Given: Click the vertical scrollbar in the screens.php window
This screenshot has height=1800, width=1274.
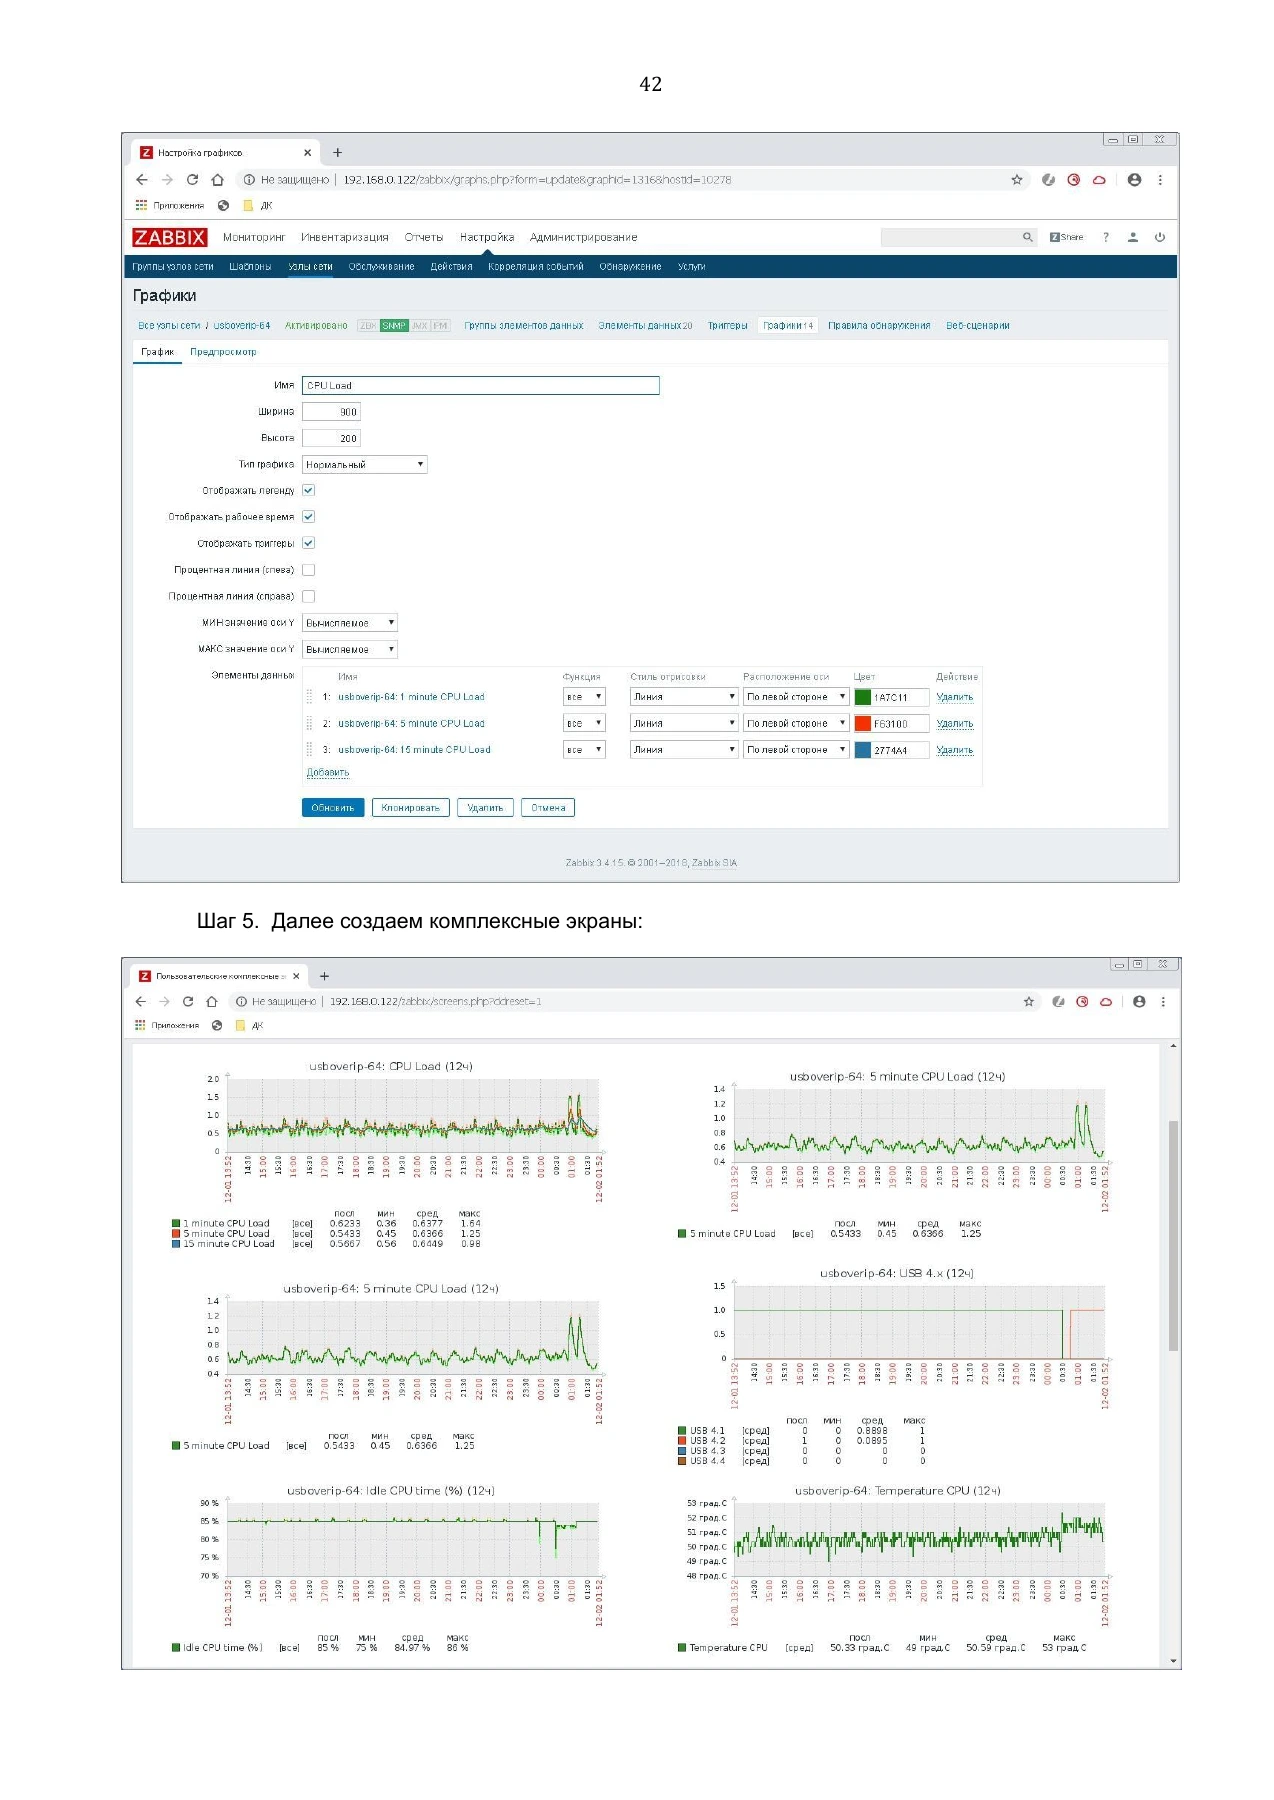Looking at the screenshot, I should pos(1173,1236).
